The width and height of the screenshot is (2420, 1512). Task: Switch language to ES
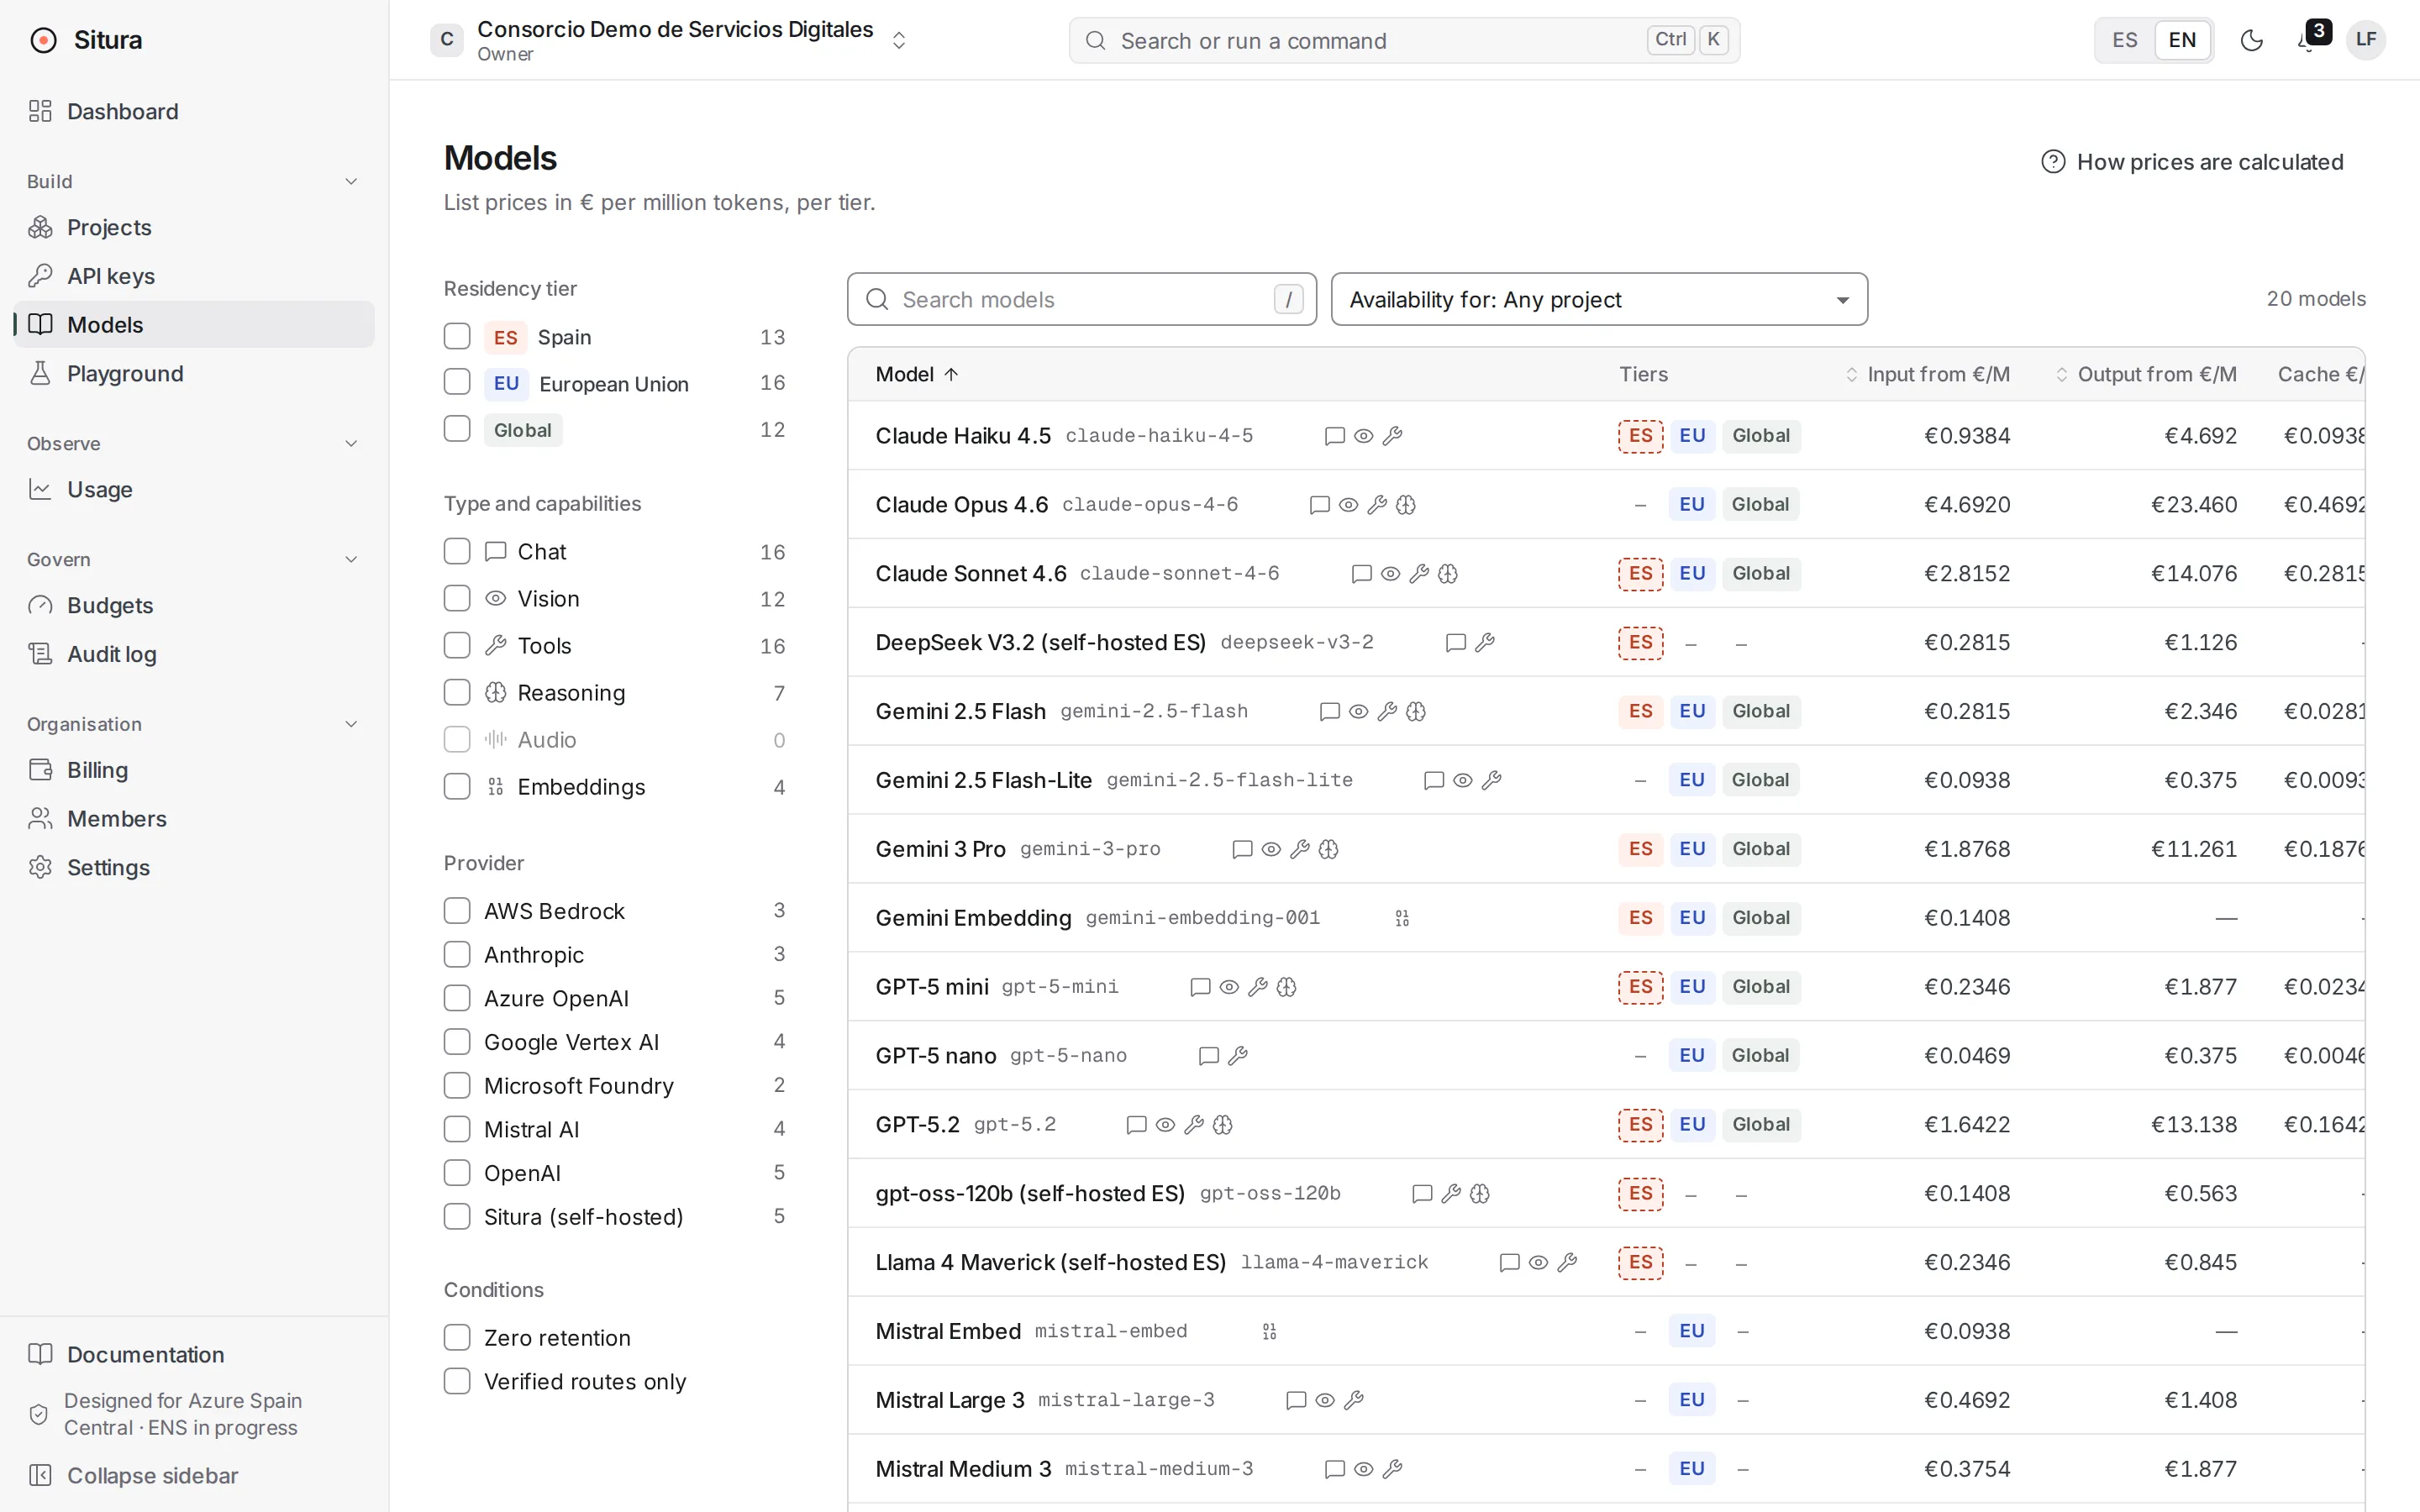coord(2125,40)
